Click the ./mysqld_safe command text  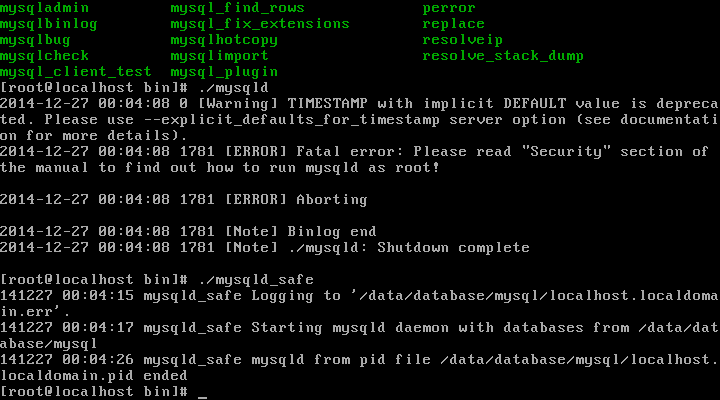click(x=256, y=280)
